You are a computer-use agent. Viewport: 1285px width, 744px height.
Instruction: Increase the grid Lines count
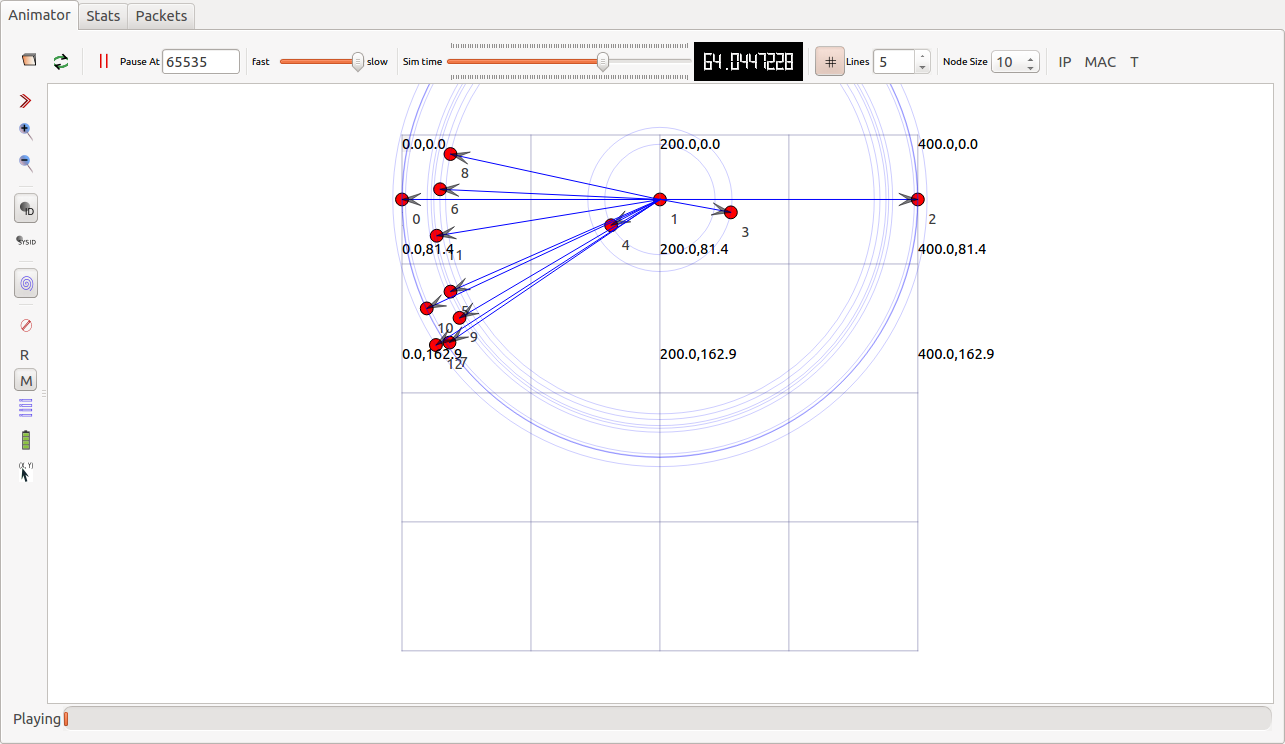[x=922, y=57]
